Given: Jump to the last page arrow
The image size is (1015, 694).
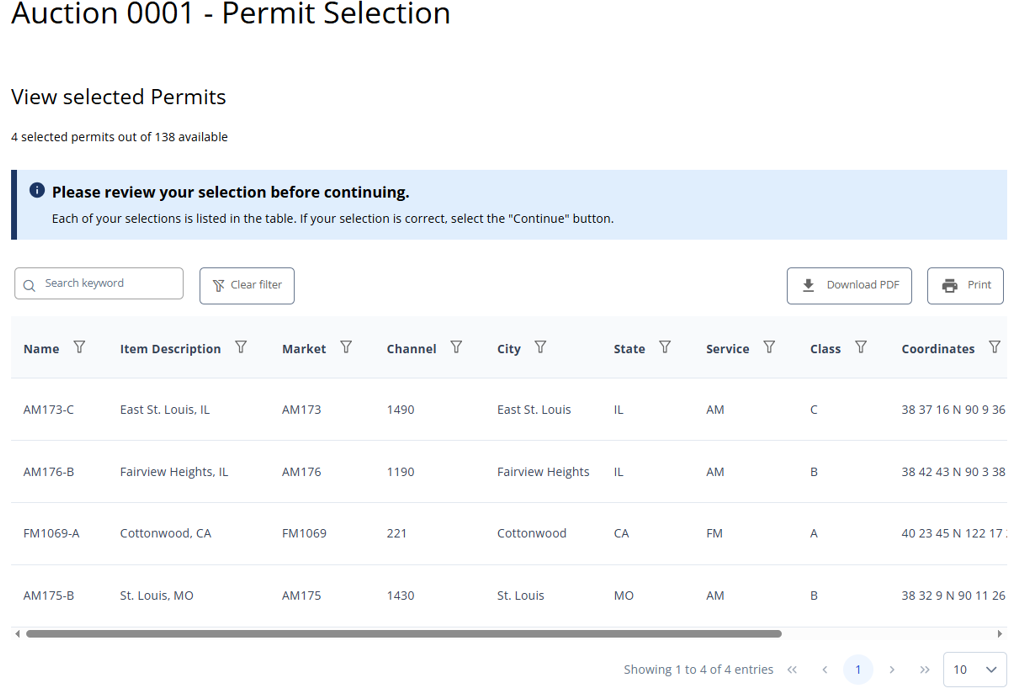Looking at the screenshot, I should 925,670.
